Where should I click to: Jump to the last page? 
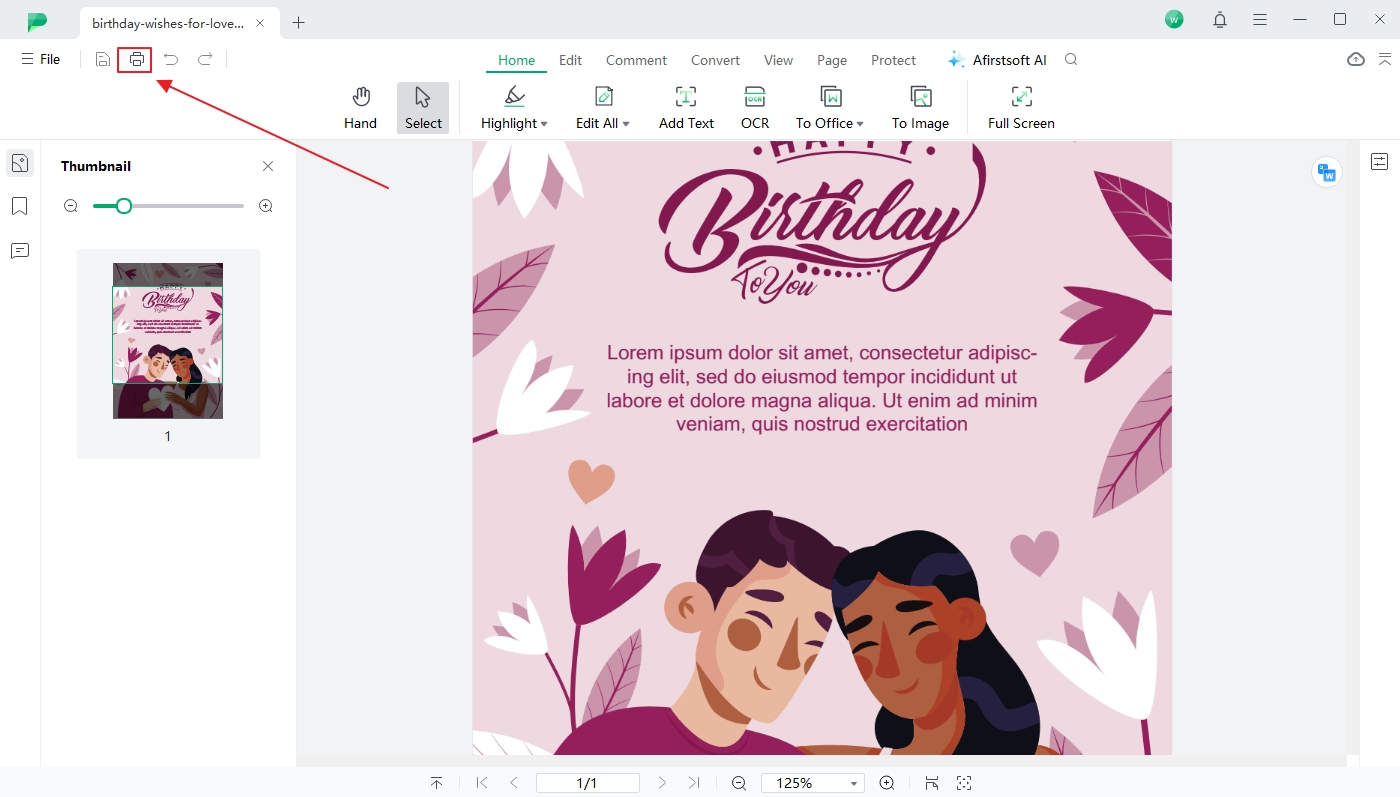(x=694, y=783)
